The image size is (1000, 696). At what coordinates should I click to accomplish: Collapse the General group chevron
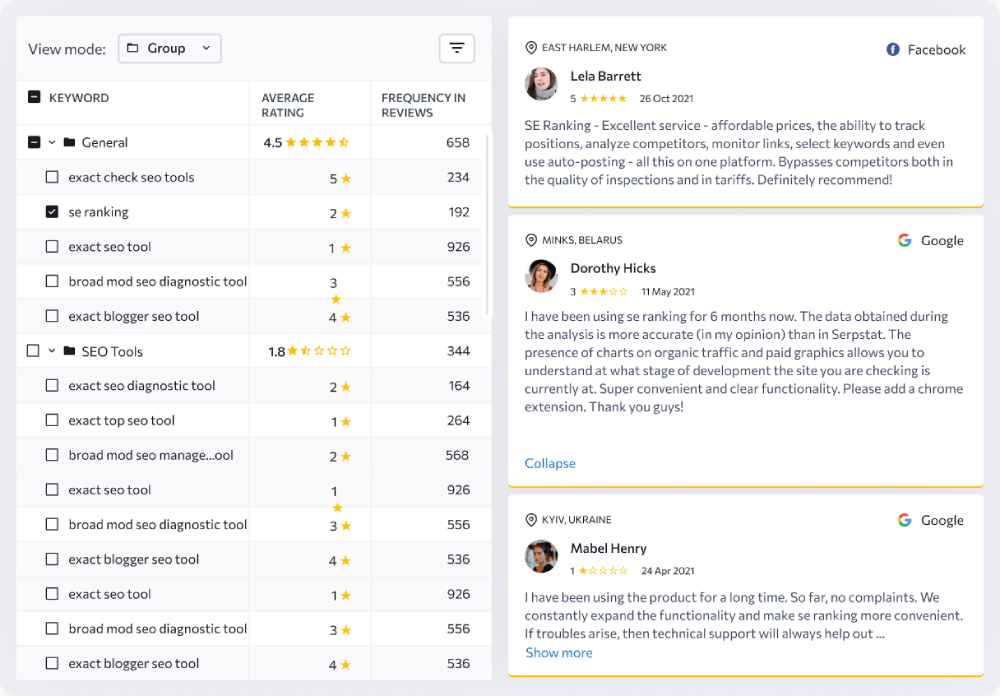(x=52, y=142)
